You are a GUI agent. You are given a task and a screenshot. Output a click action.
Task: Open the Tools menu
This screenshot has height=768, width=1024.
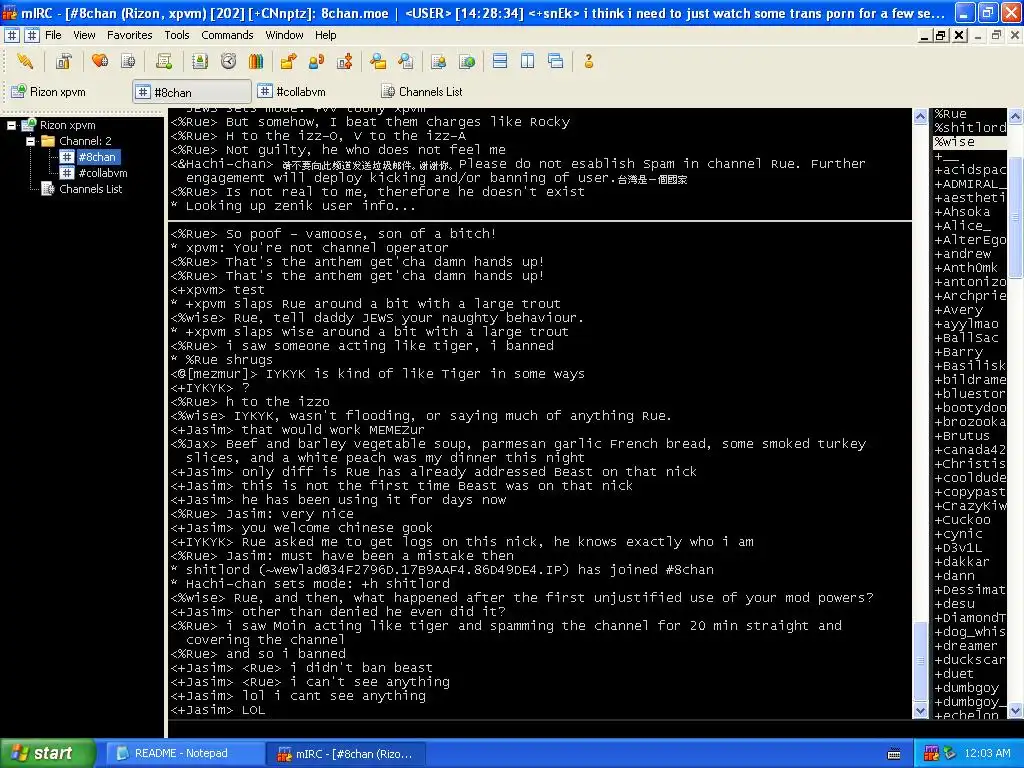[x=176, y=35]
